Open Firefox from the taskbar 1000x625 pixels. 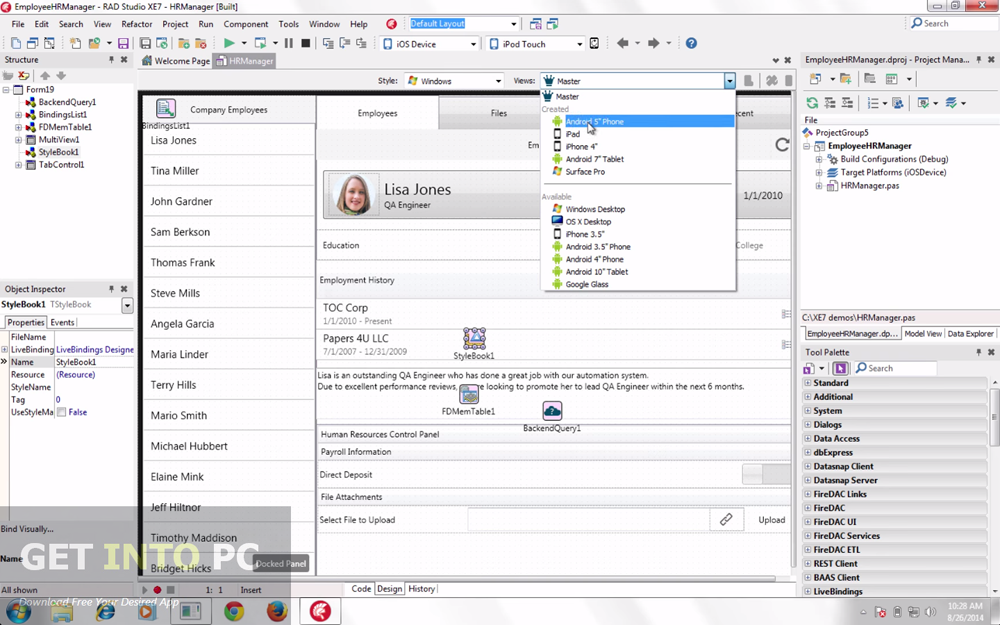(277, 612)
